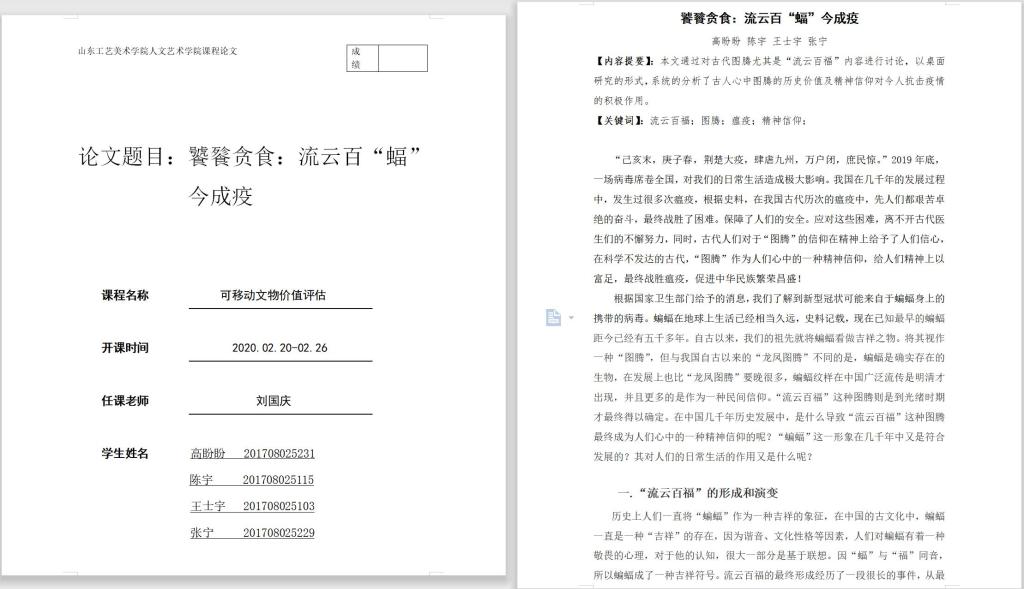This screenshot has width=1024, height=589.
Task: Click the section heading 一.“流云百福”的形成和演变
Action: tap(697, 493)
